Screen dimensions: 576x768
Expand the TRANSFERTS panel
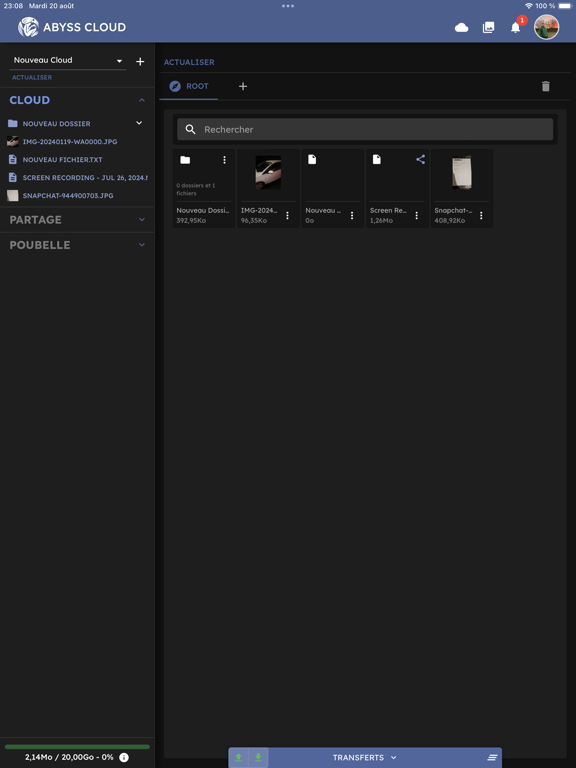coord(364,758)
